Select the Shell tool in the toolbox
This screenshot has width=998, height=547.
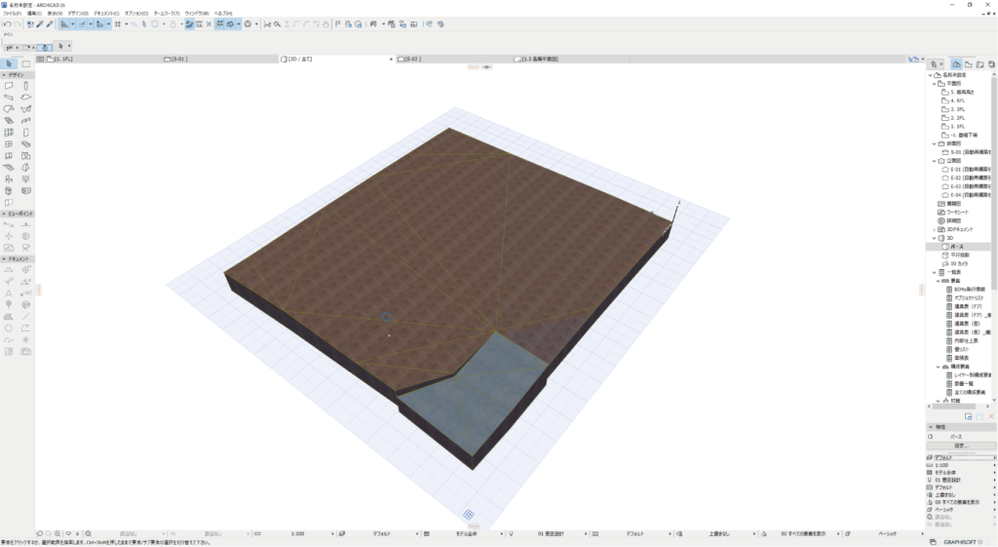(x=26, y=109)
